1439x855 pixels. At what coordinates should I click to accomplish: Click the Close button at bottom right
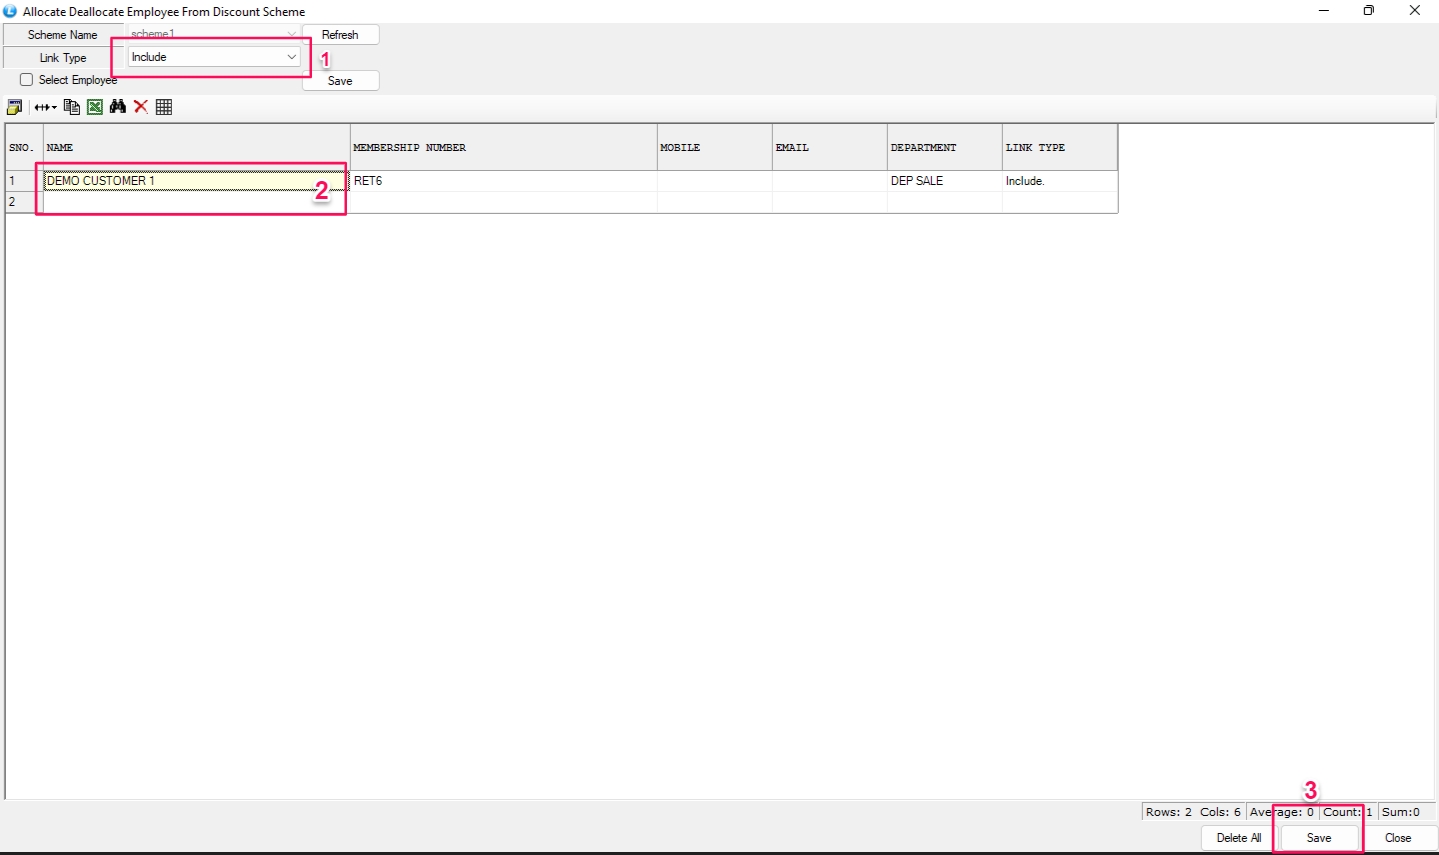point(1397,838)
